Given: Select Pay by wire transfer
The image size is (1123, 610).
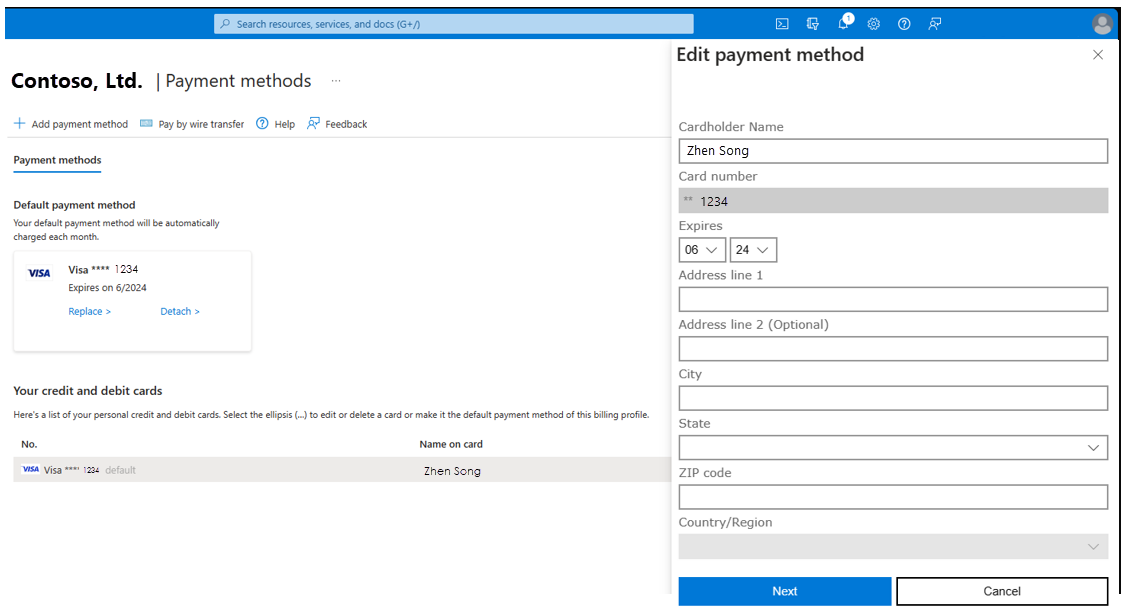Looking at the screenshot, I should pyautogui.click(x=192, y=124).
